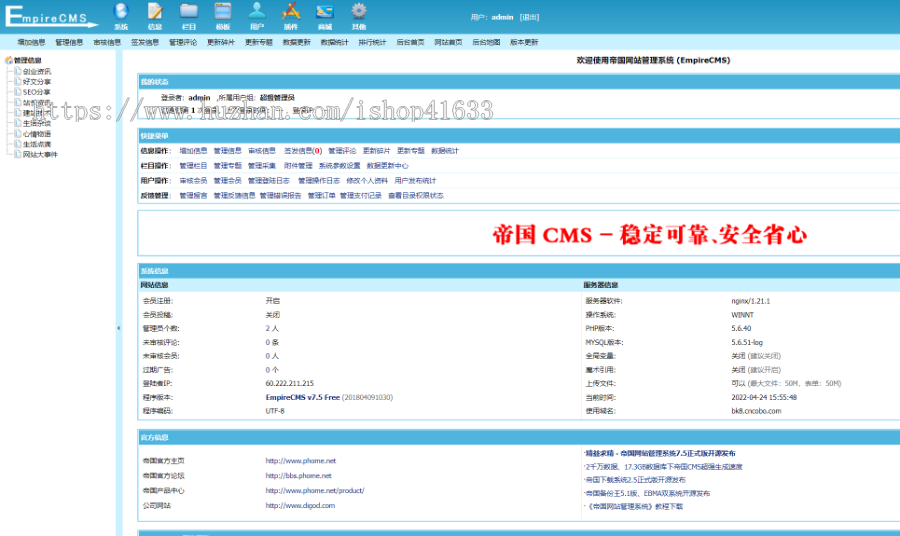Open news 帝国下载系统2.5正式版开源发布
This screenshot has width=900, height=536.
coord(635,480)
